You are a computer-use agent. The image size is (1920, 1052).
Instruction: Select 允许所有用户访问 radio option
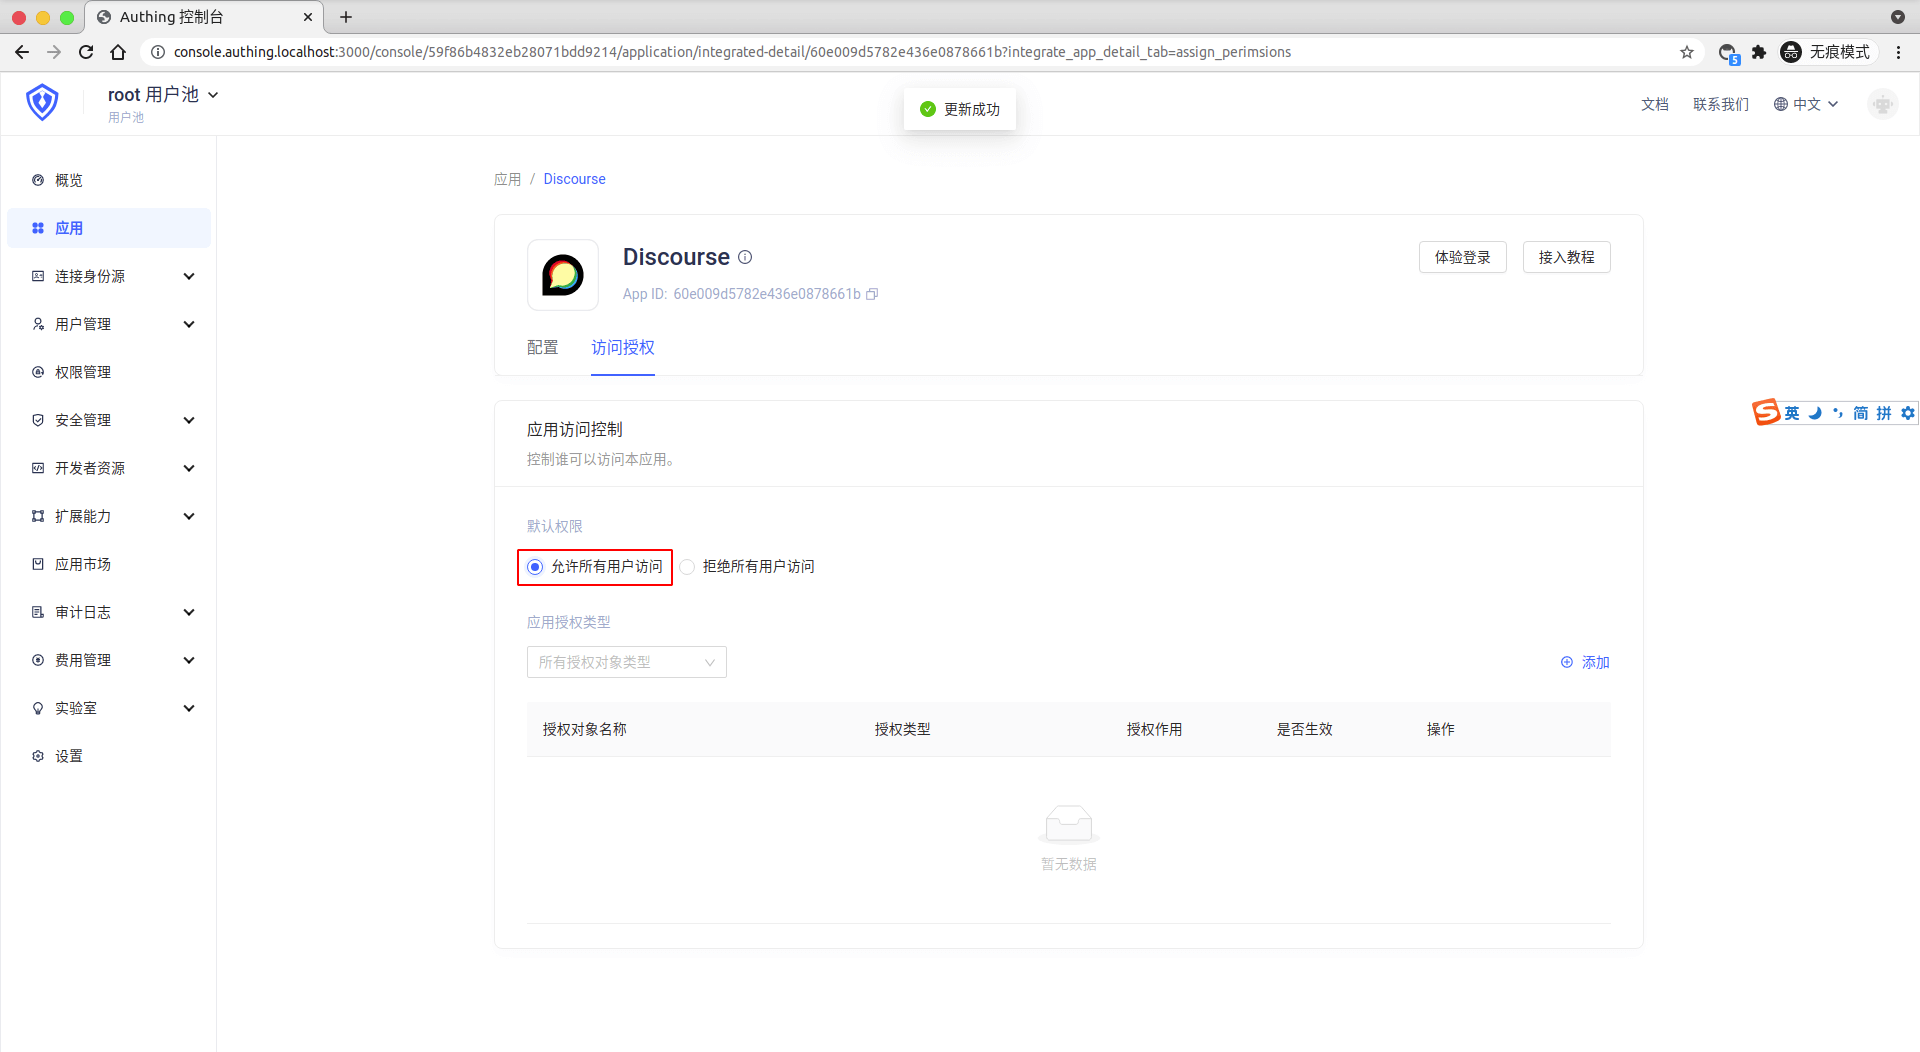(x=536, y=567)
